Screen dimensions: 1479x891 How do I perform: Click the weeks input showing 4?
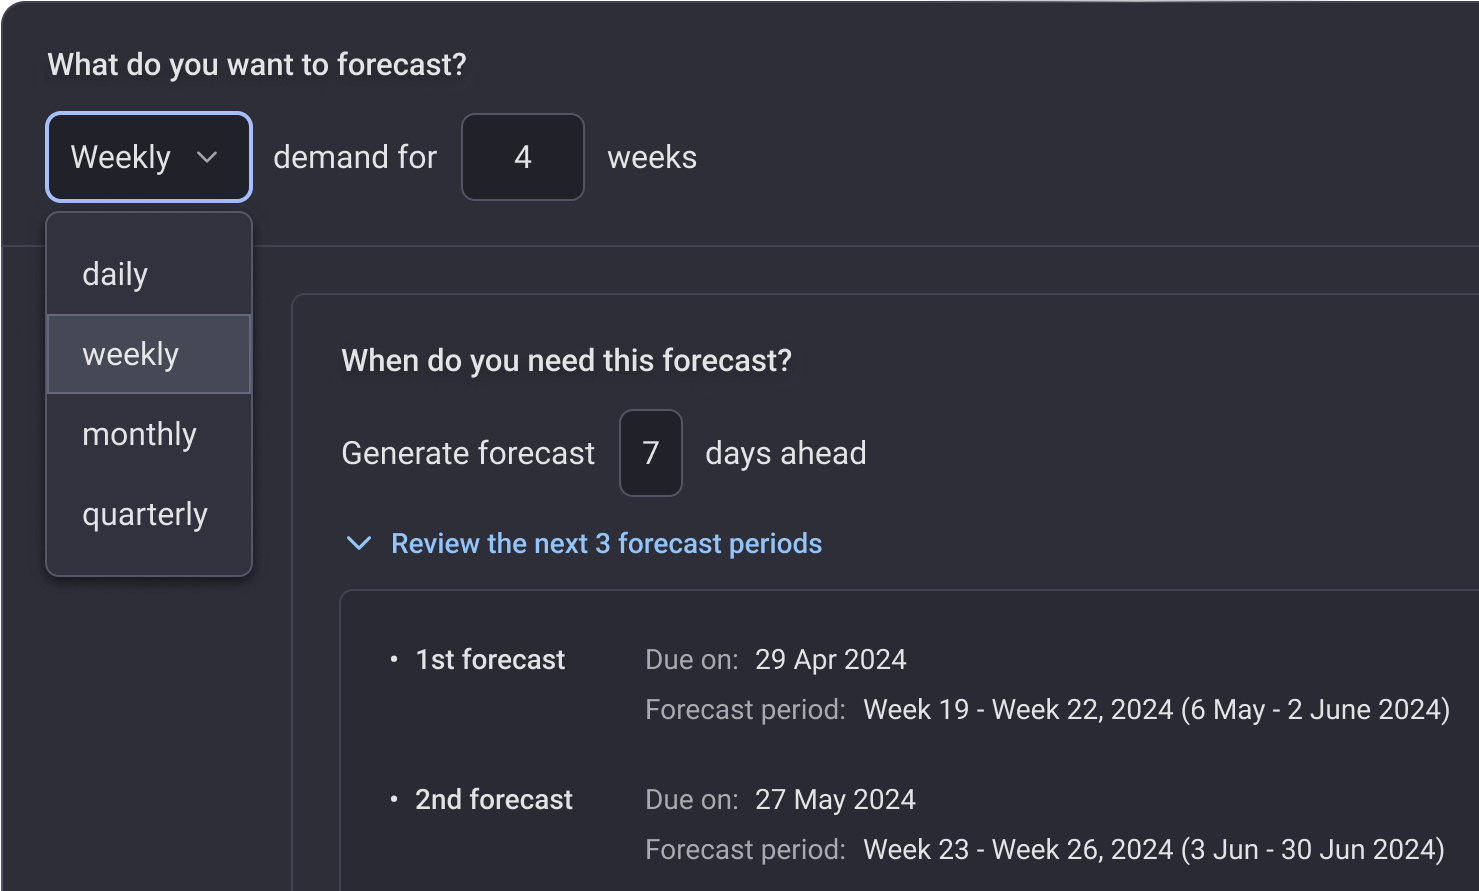pyautogui.click(x=522, y=157)
